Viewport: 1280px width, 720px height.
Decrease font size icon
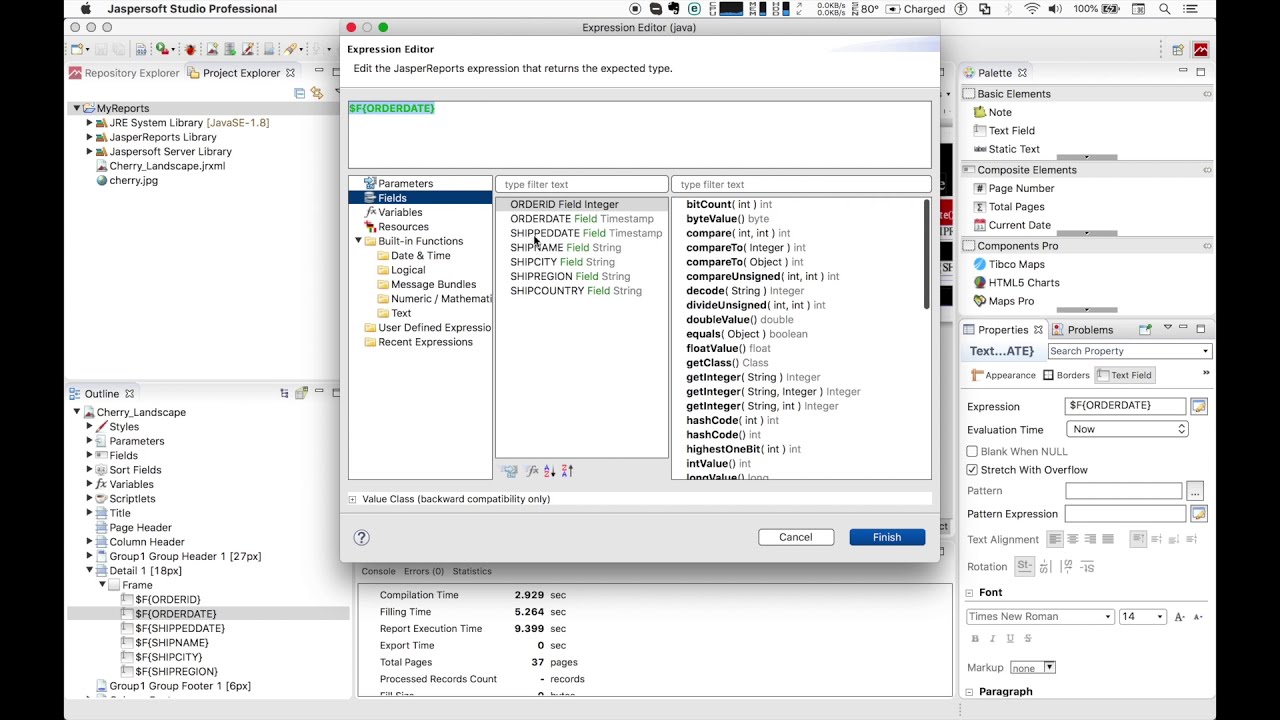[1198, 617]
